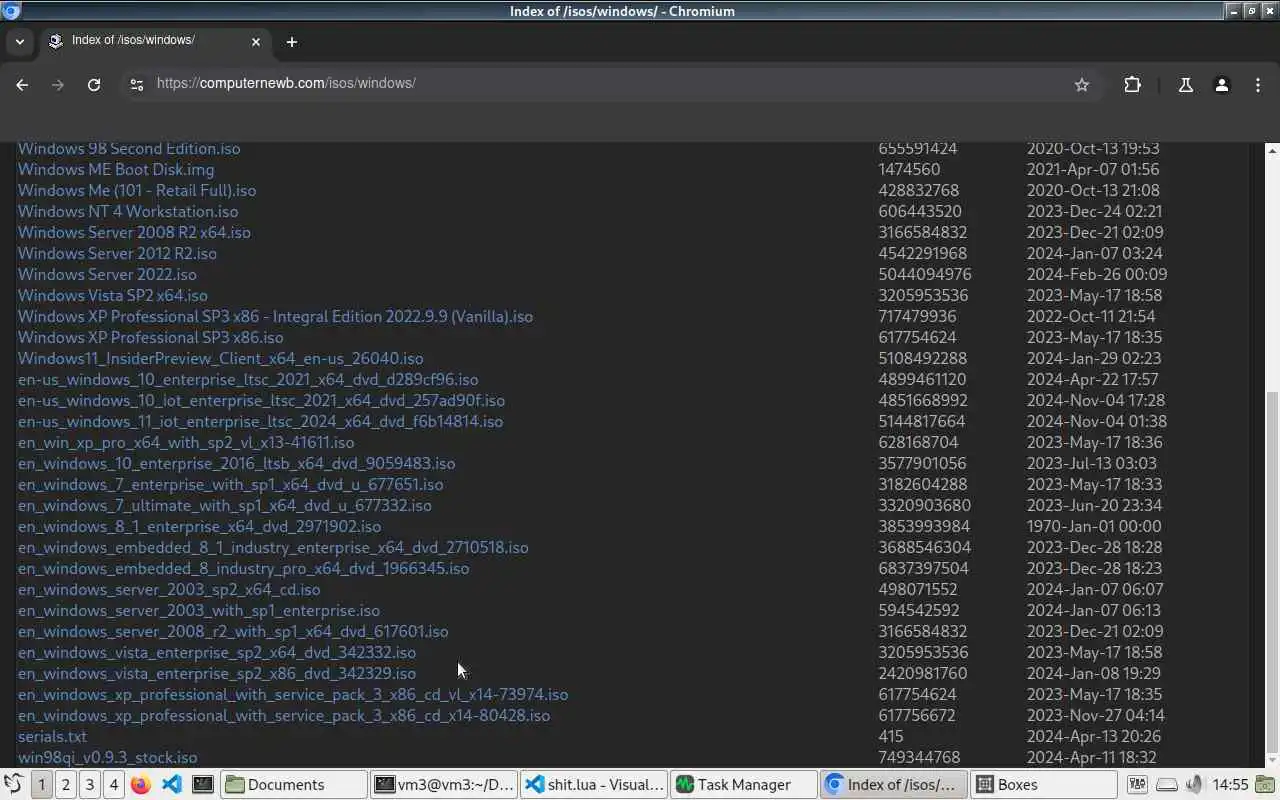The height and width of the screenshot is (800, 1280).
Task: Open XP professional x86_cd_vl_x14-73974 link
Action: pyautogui.click(x=293, y=694)
